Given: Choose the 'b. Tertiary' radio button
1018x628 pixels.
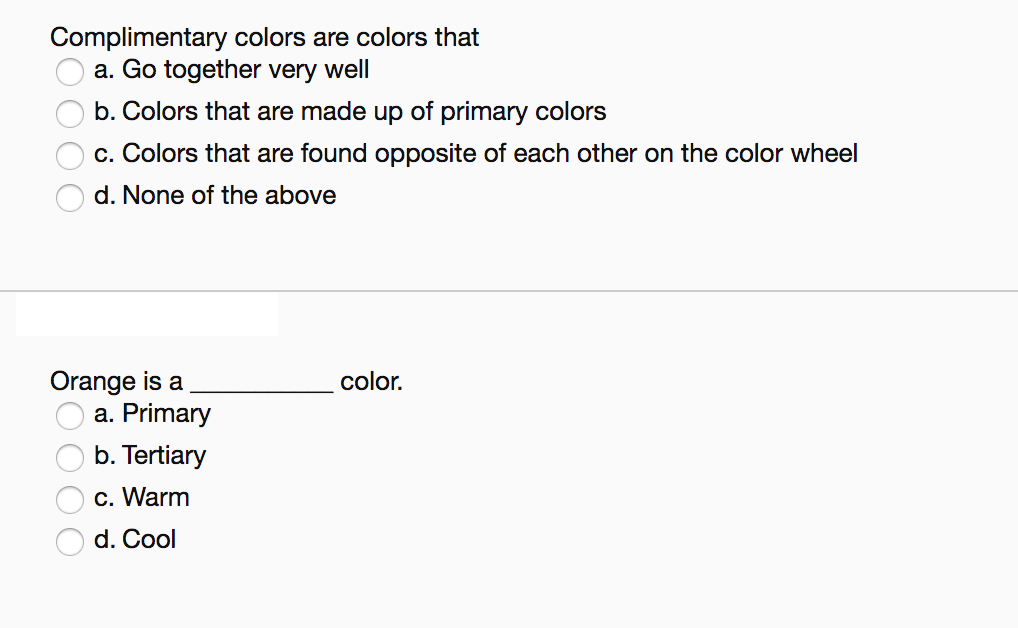Looking at the screenshot, I should click(x=69, y=457).
